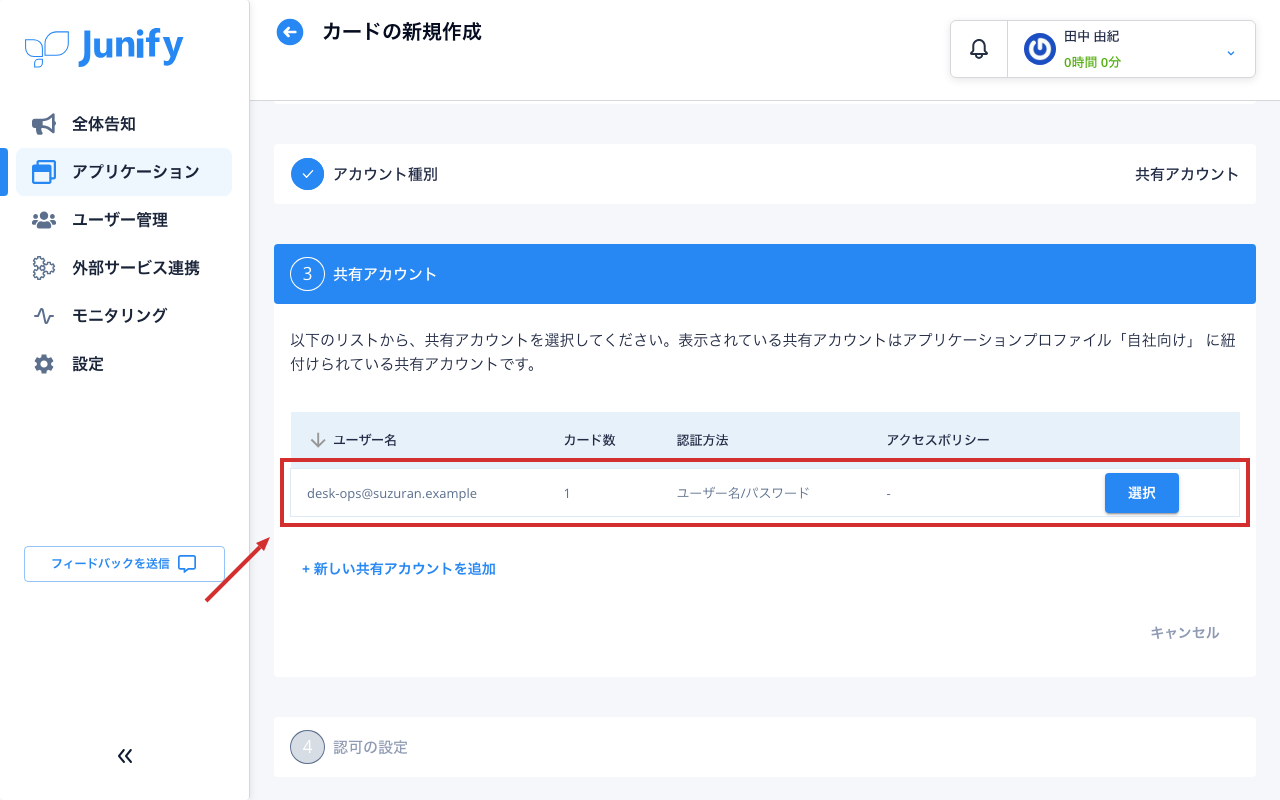Image resolution: width=1280 pixels, height=800 pixels.
Task: Go to ユーザー管理 section
Action: point(124,220)
